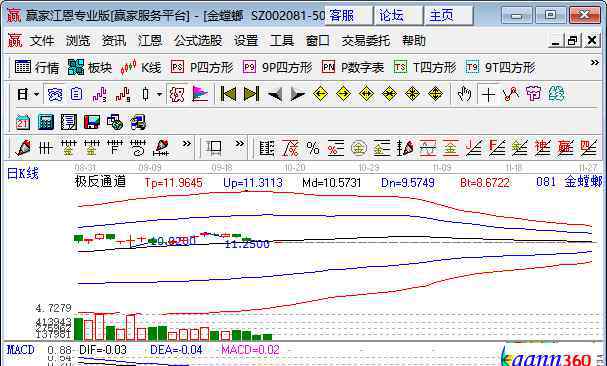The image size is (607, 366).
Task: Jump to first bar with skip-back icon
Action: [x=228, y=94]
